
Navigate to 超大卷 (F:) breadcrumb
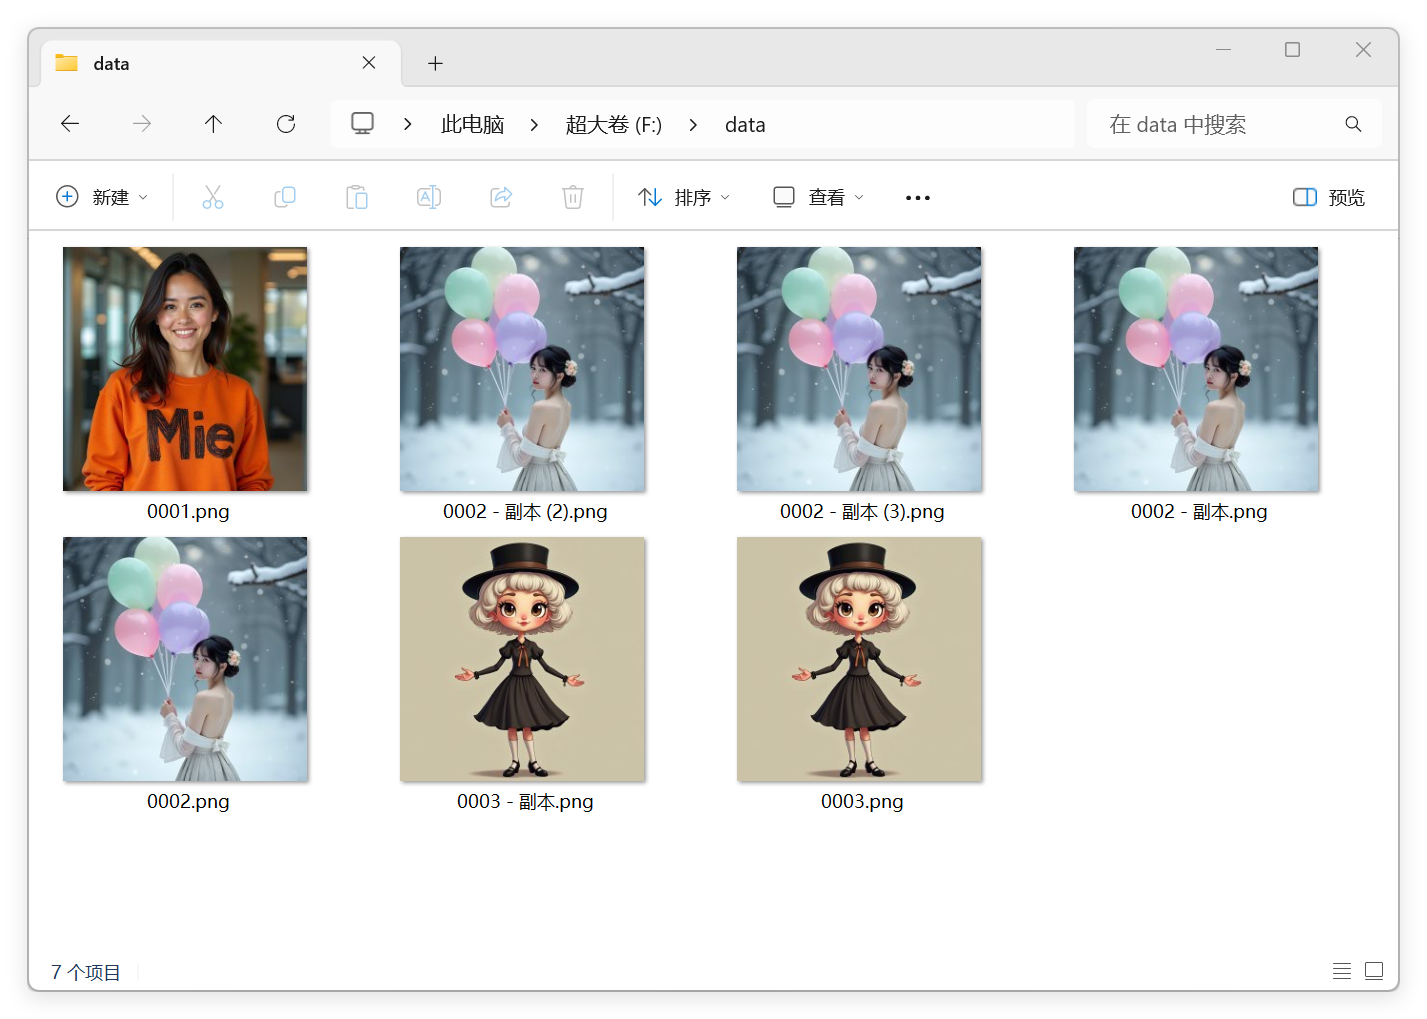click(614, 124)
